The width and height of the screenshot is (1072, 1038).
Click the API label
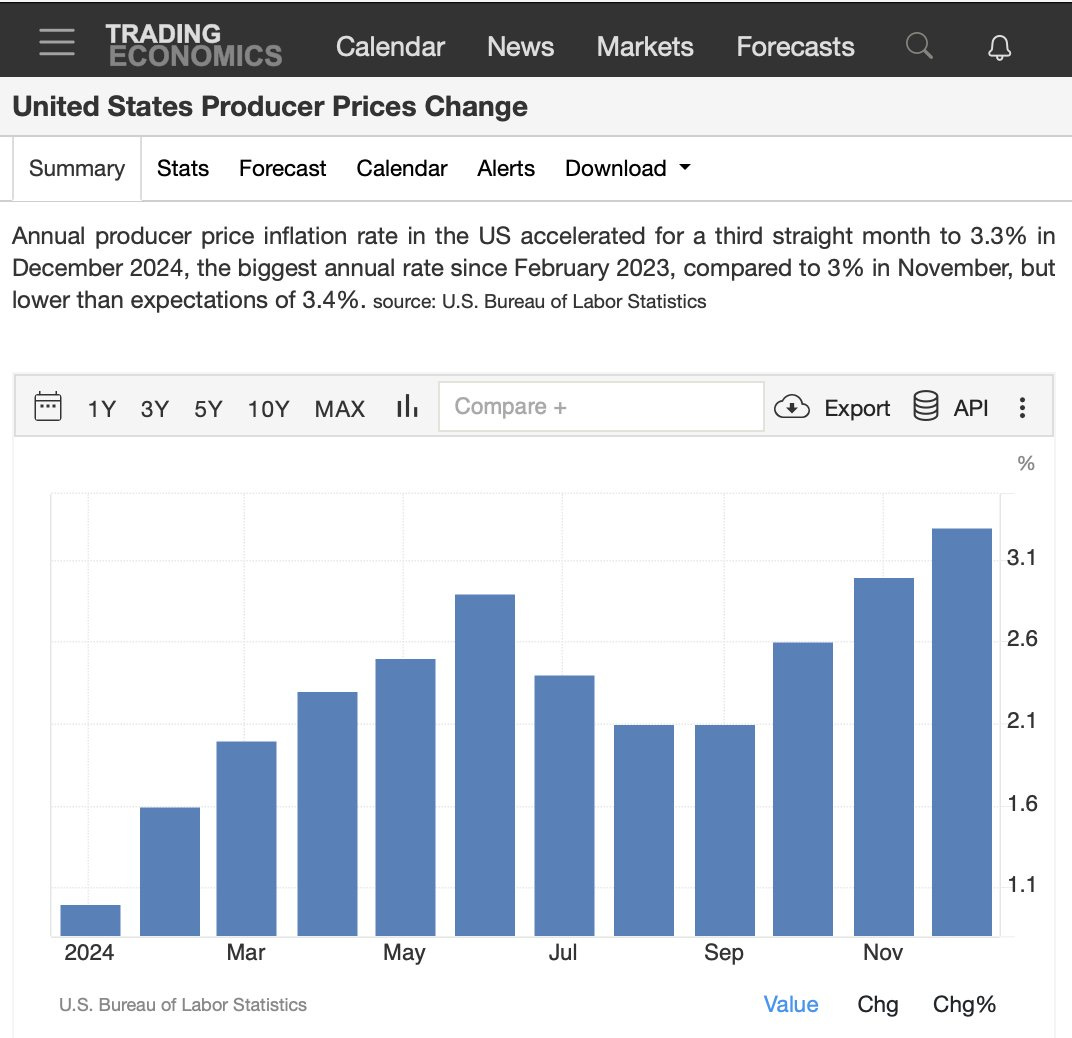click(971, 408)
